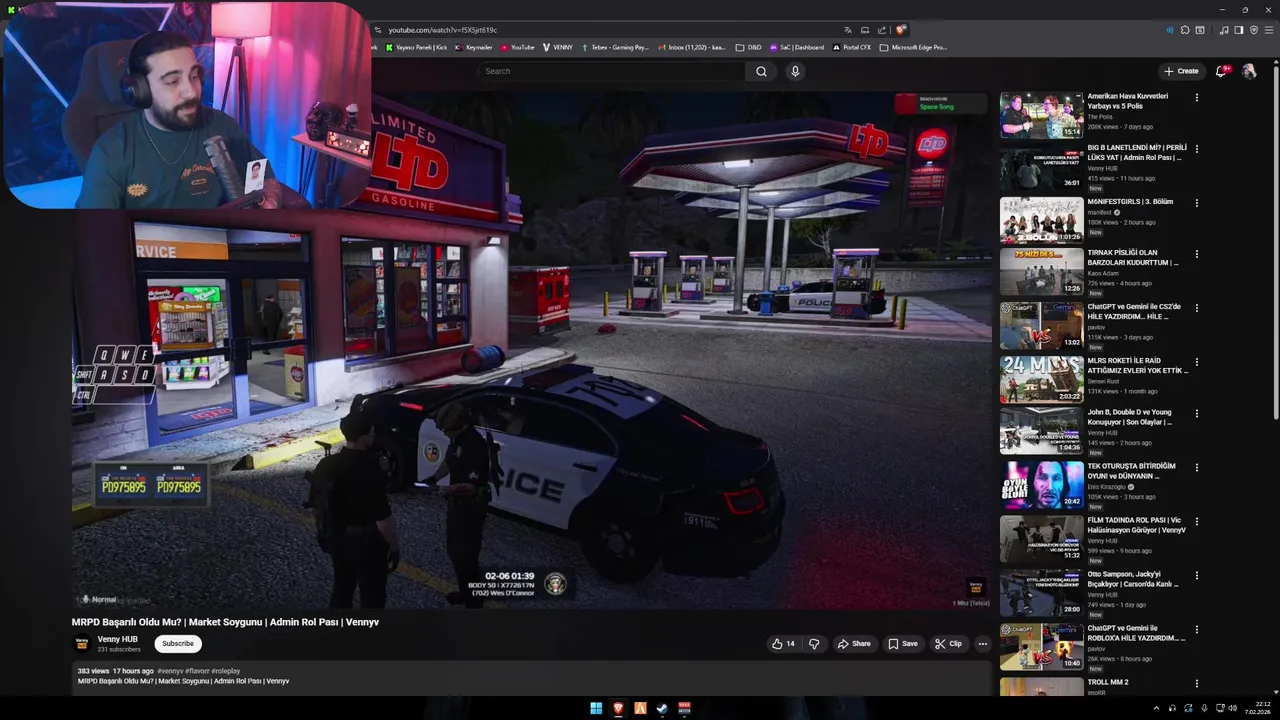Image resolution: width=1280 pixels, height=720 pixels.
Task: Click the browser address bar URL
Action: pos(442,30)
